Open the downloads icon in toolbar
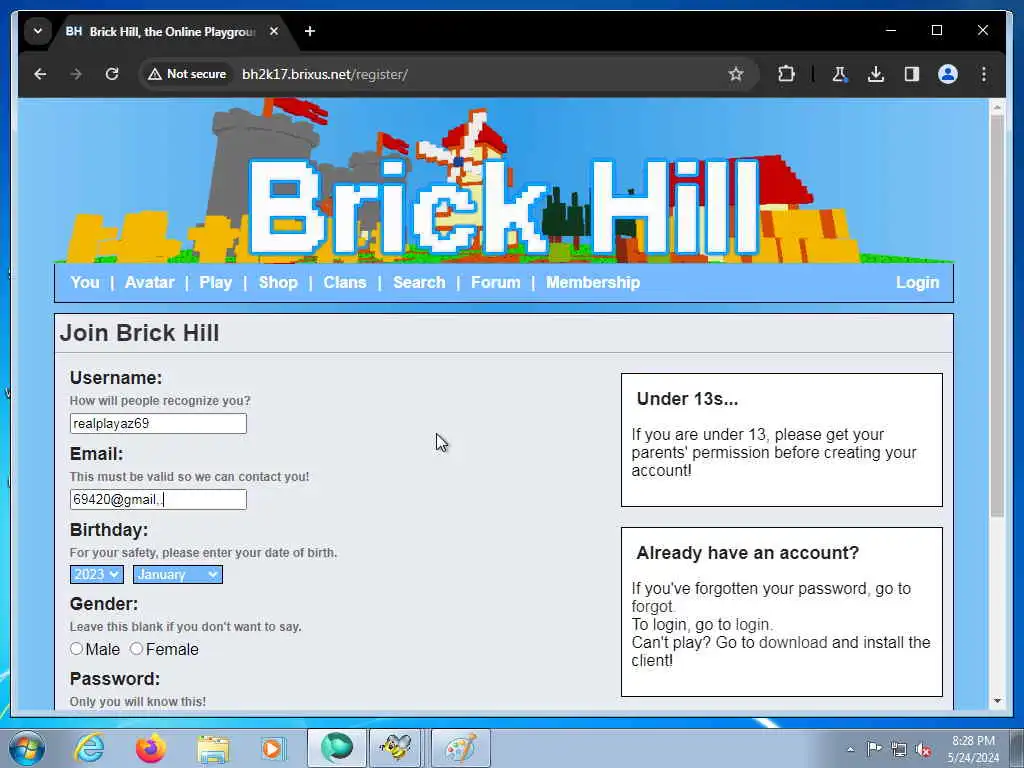 click(876, 74)
